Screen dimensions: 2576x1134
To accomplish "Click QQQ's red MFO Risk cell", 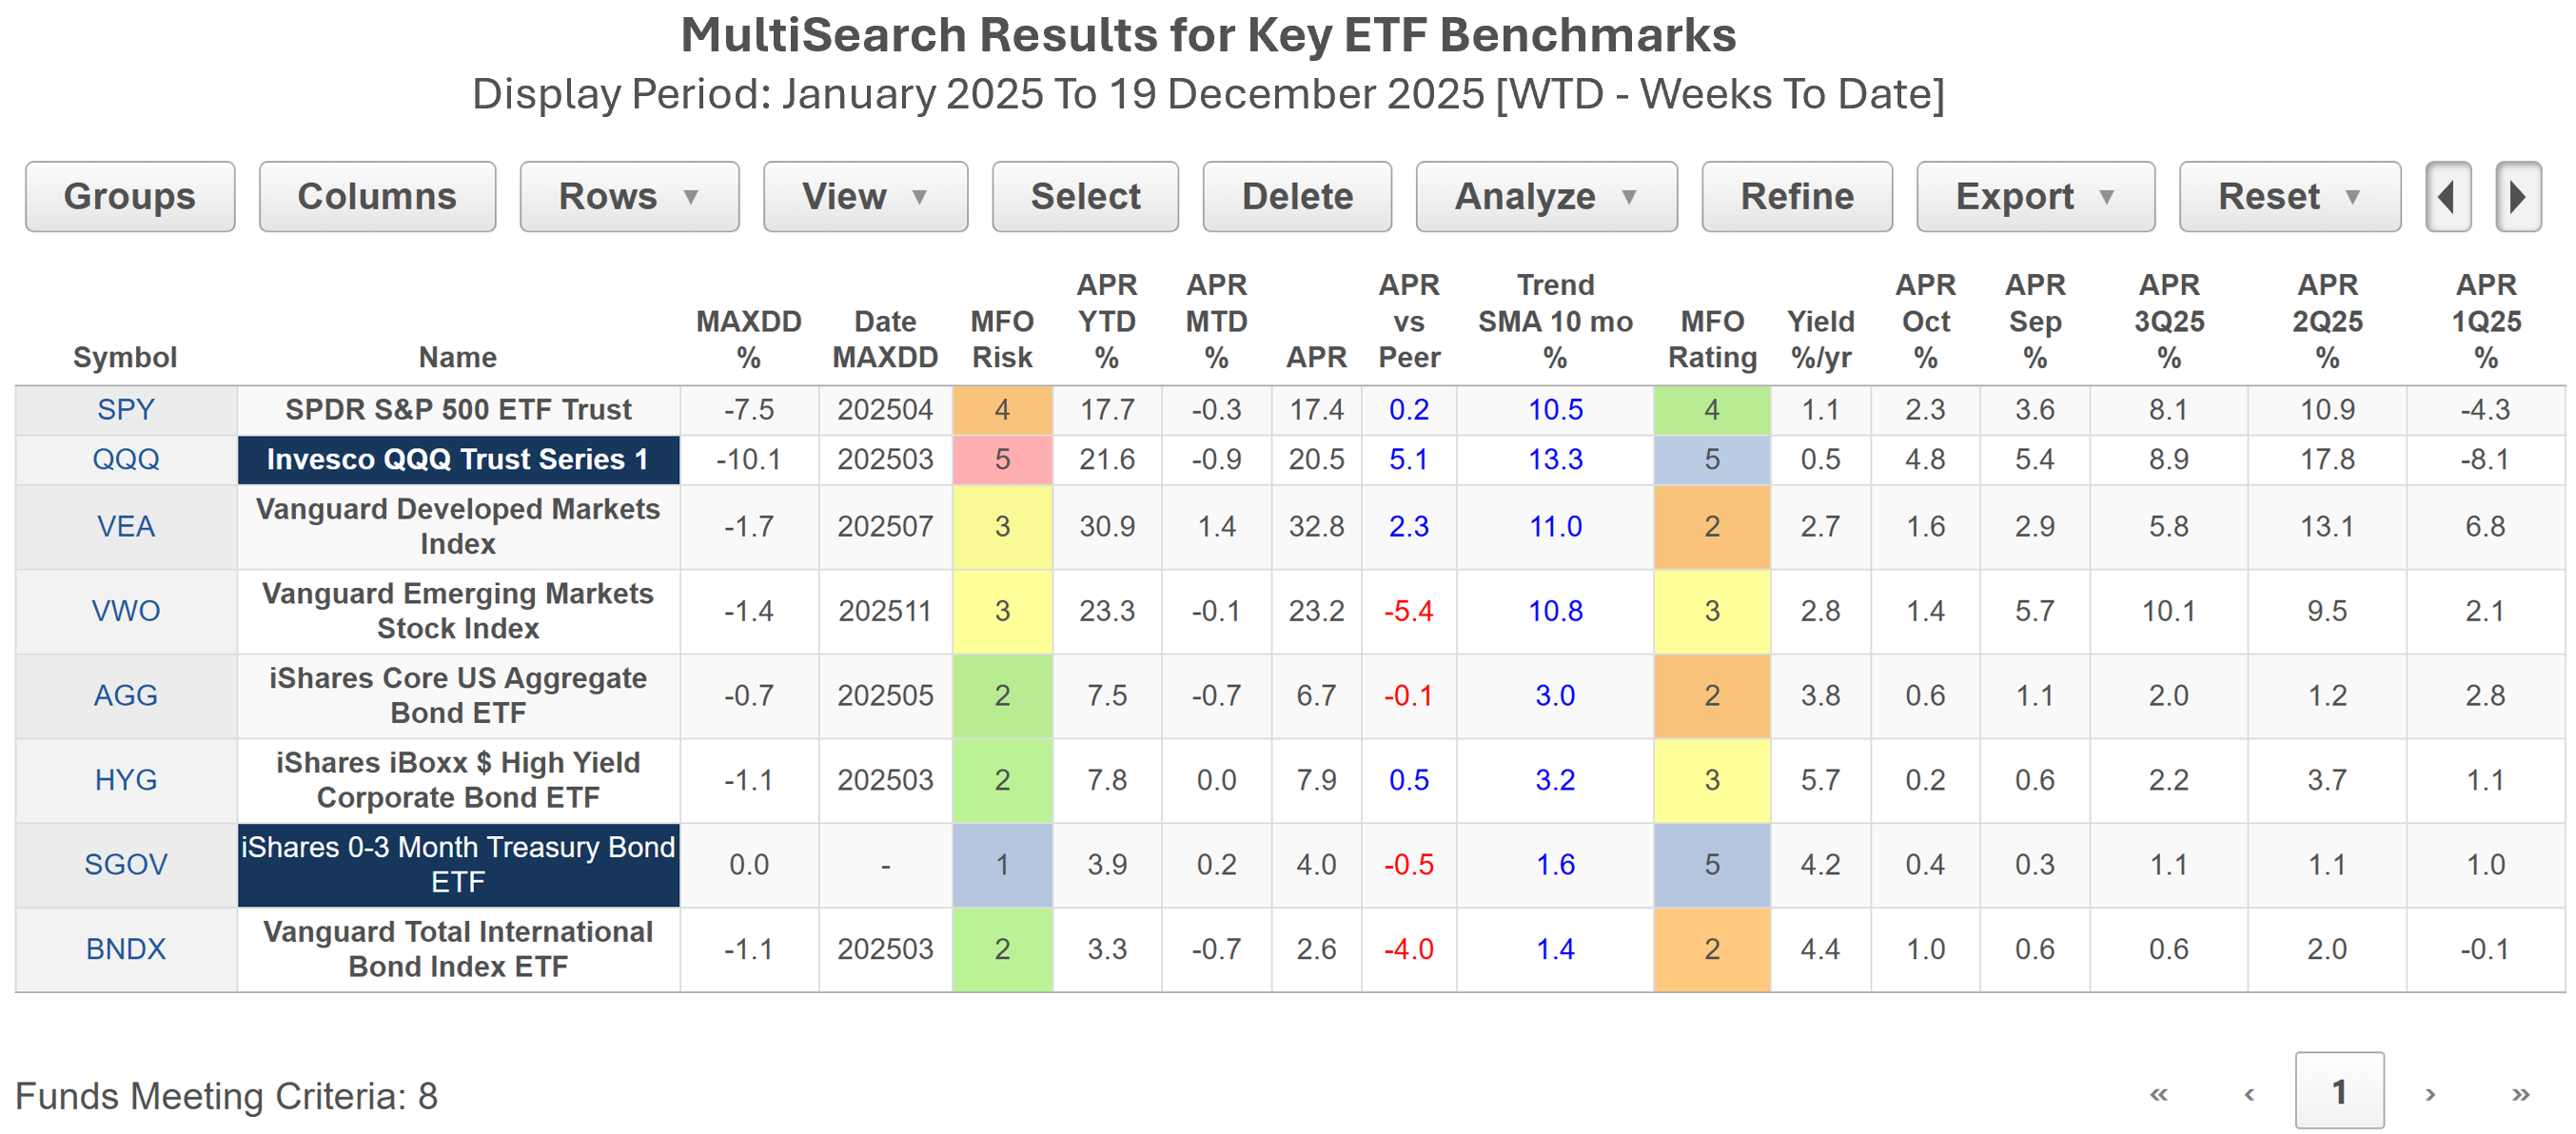I will pyautogui.click(x=1002, y=460).
